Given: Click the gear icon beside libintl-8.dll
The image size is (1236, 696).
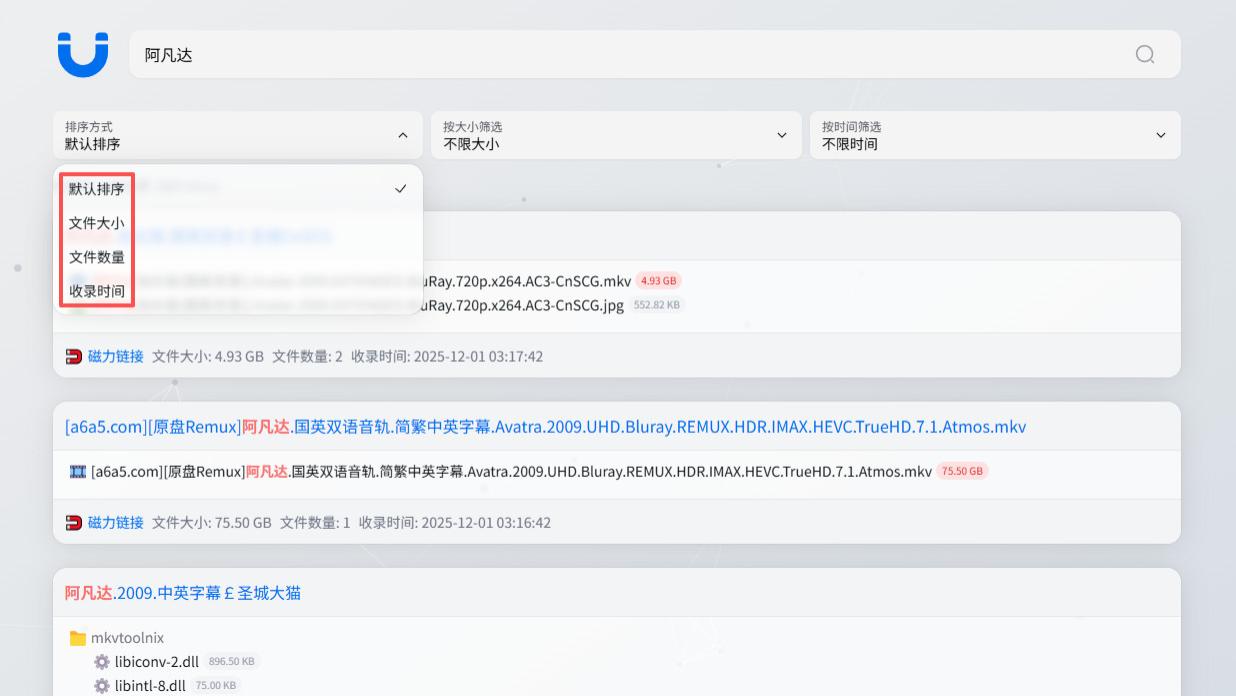Looking at the screenshot, I should 99,685.
